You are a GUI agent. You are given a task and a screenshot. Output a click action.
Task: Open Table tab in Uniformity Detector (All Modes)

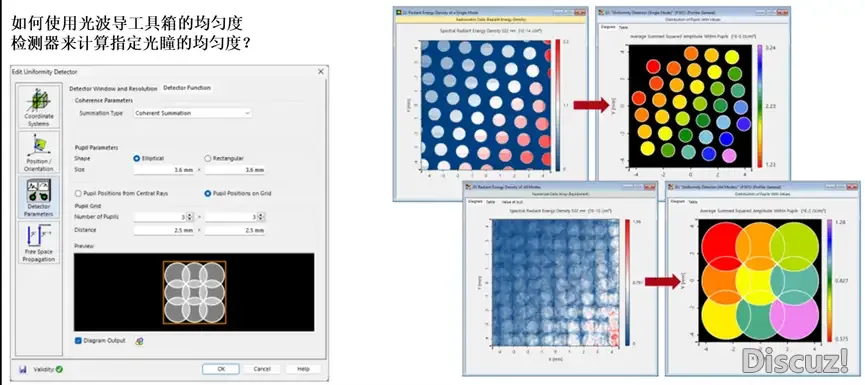(x=692, y=202)
